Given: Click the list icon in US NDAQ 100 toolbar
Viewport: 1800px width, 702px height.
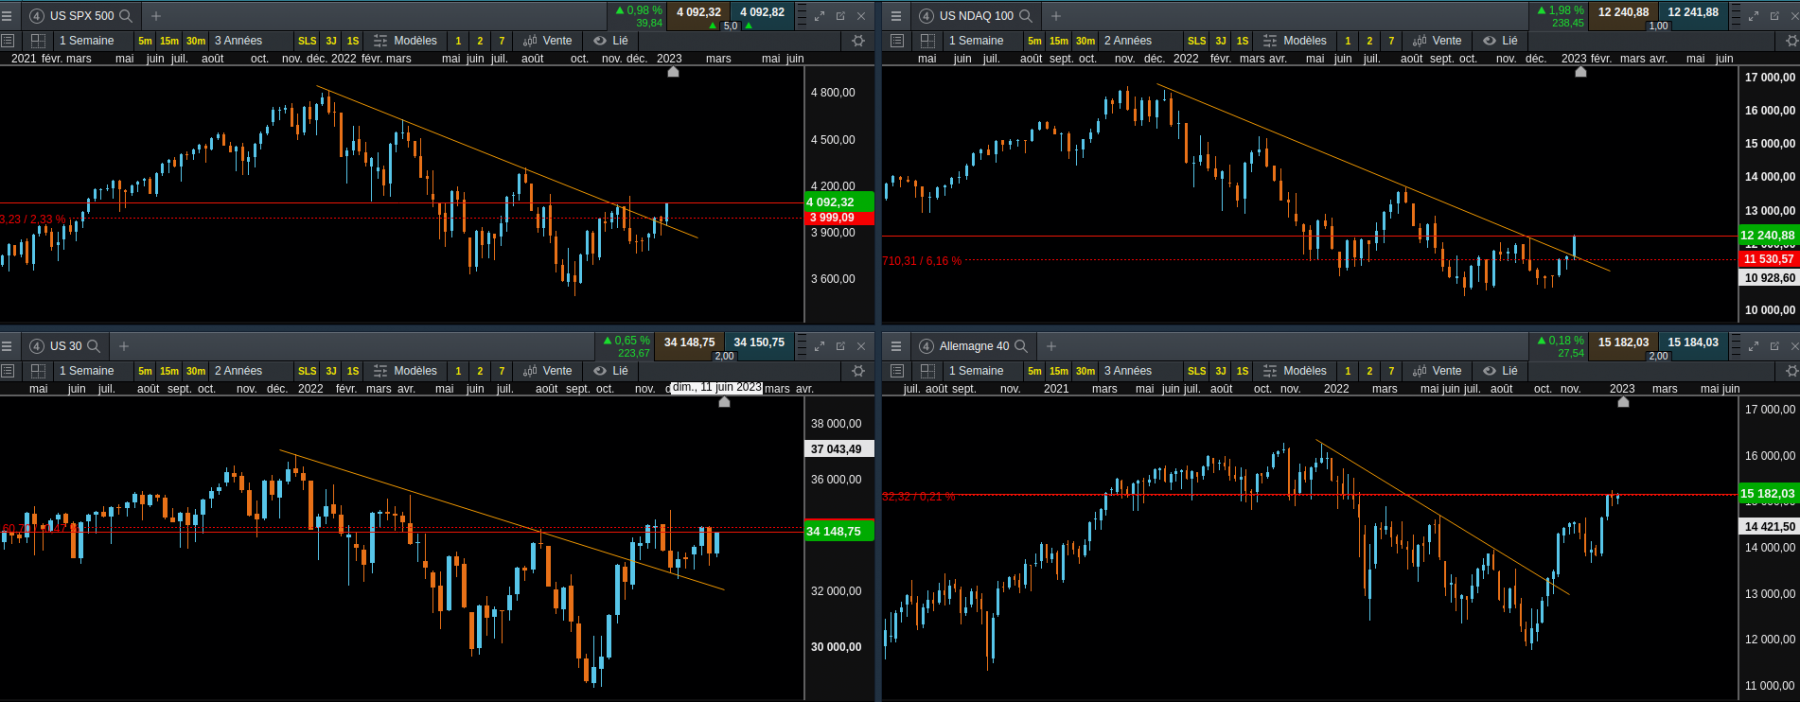Looking at the screenshot, I should click(x=897, y=41).
